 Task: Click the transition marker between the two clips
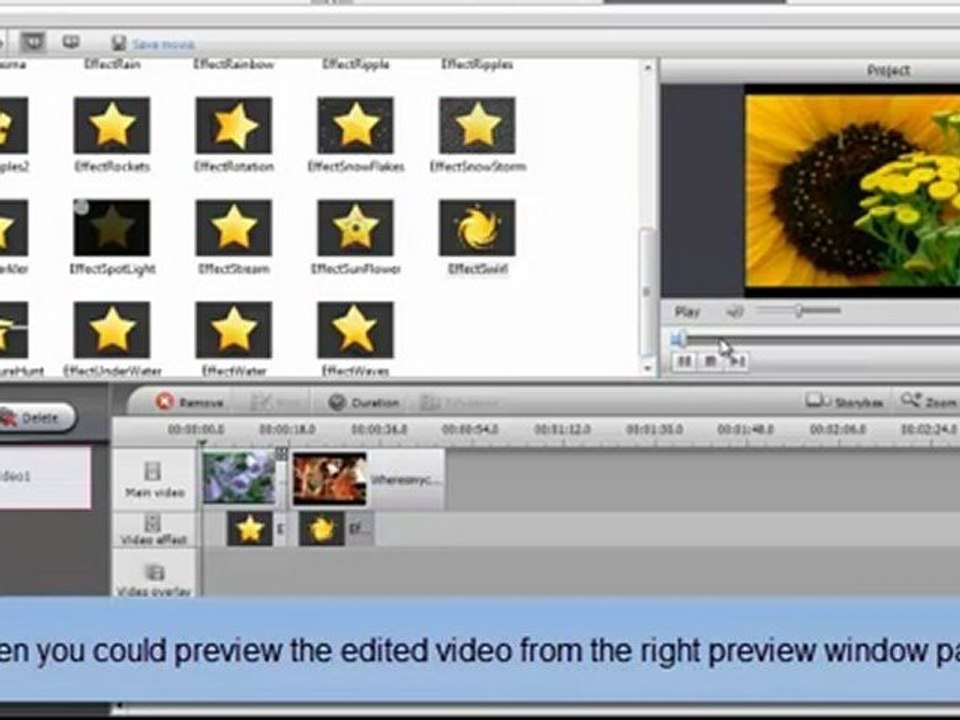pos(281,454)
